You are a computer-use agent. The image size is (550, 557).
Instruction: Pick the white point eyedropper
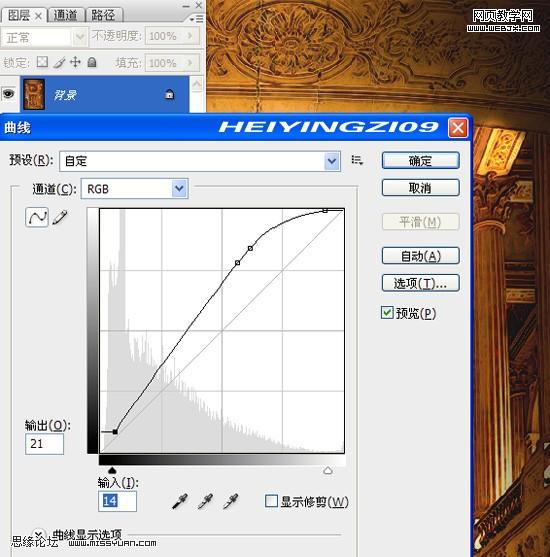pyautogui.click(x=231, y=501)
